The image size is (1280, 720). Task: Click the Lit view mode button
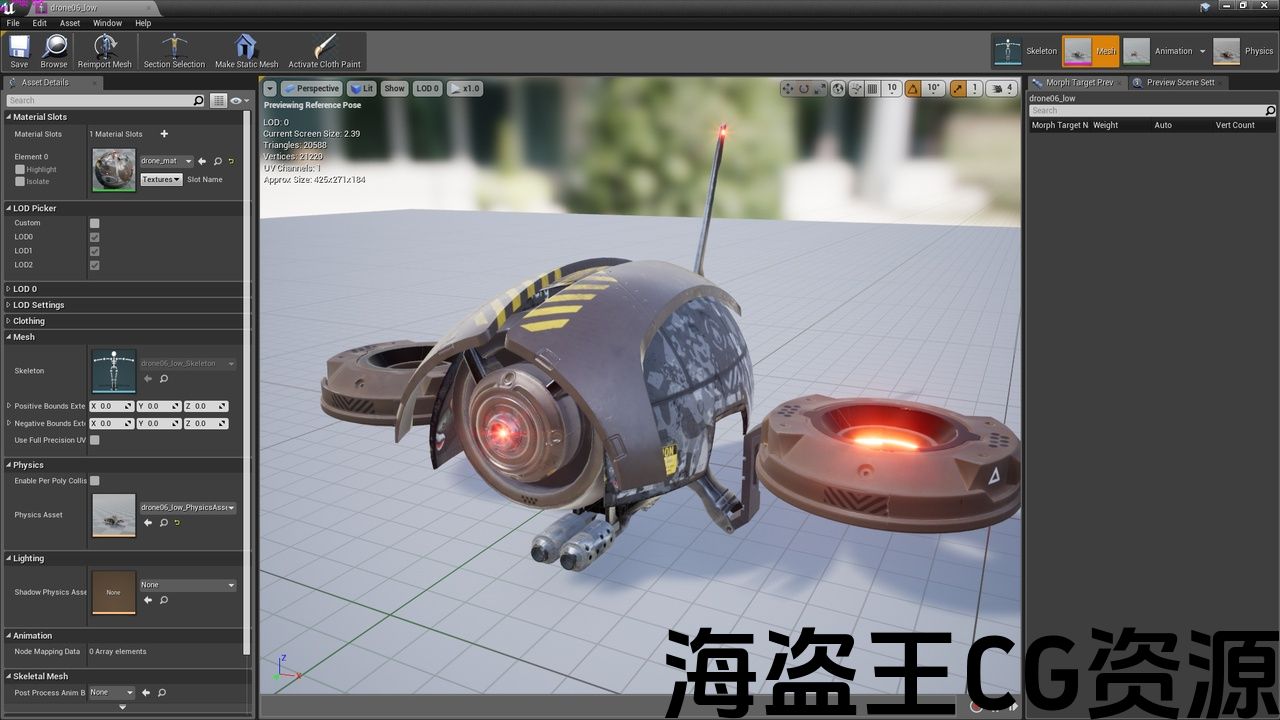pos(361,88)
